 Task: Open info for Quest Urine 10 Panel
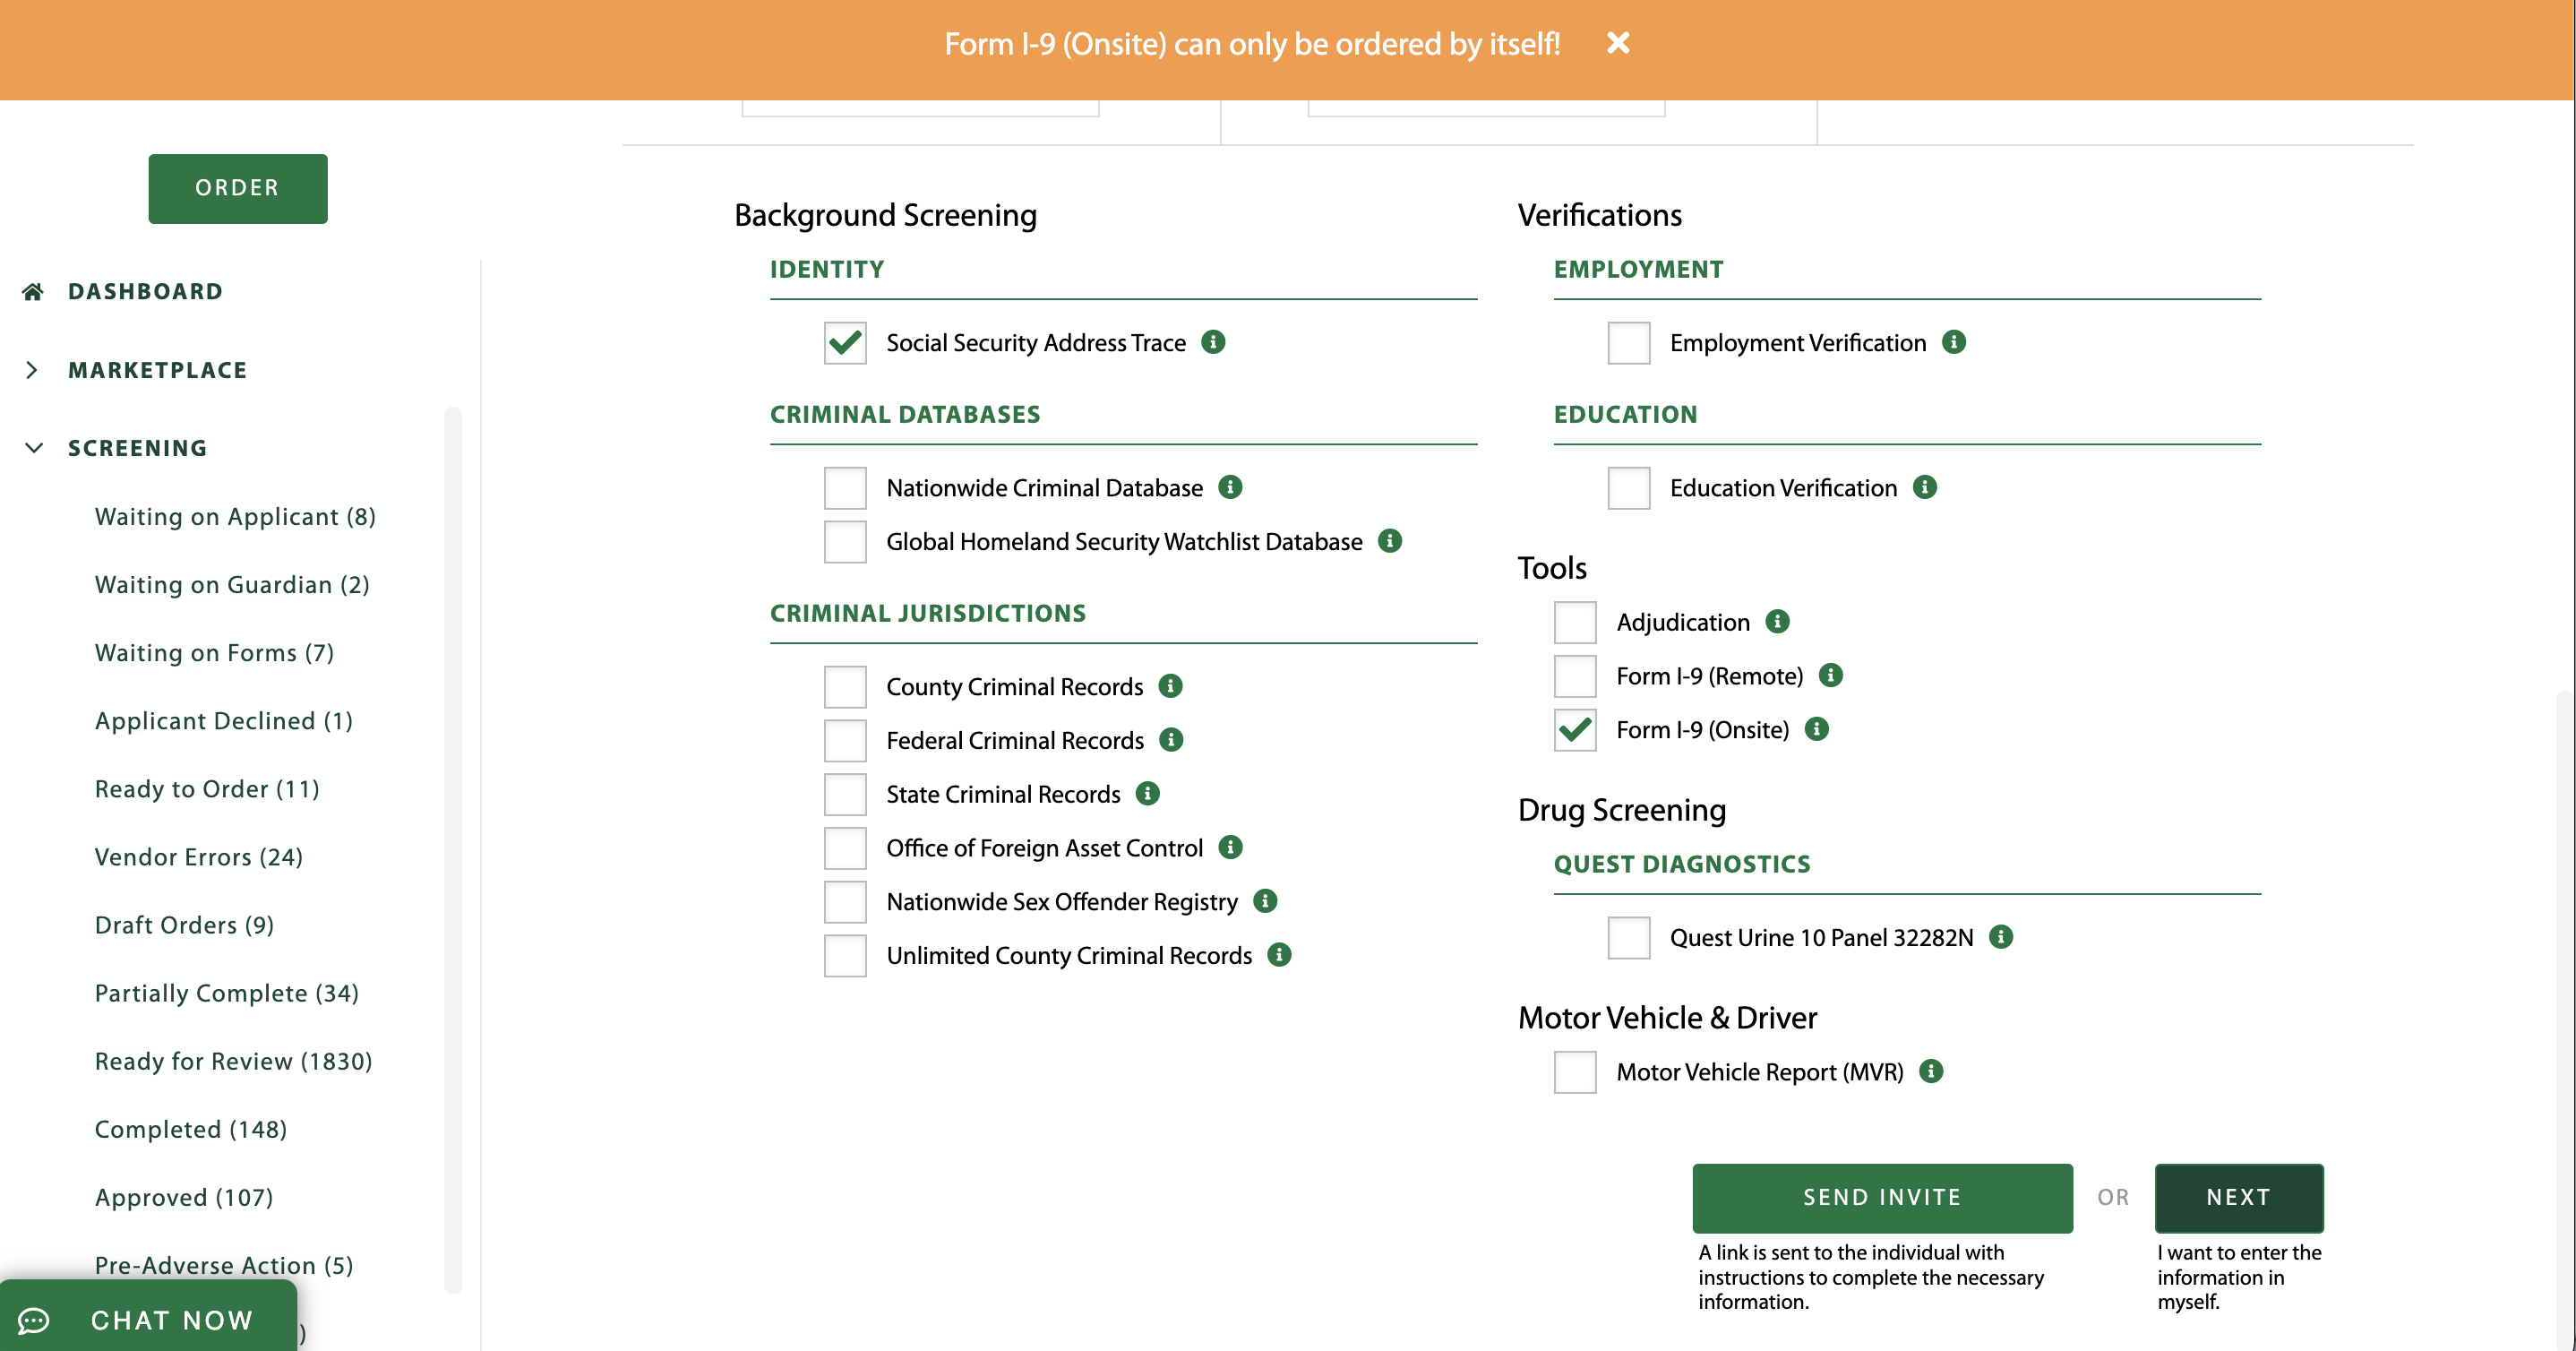(x=2000, y=937)
